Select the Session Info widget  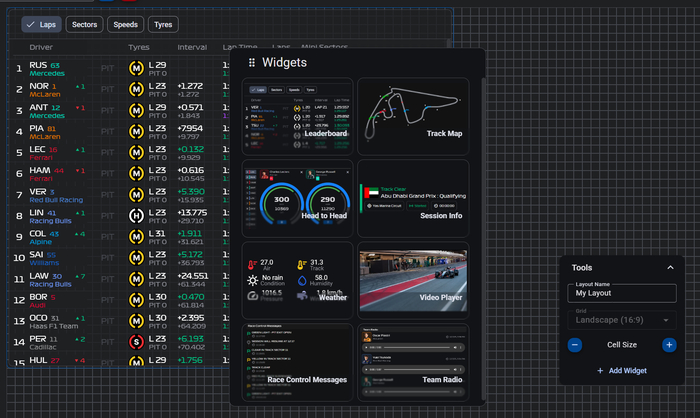point(413,198)
